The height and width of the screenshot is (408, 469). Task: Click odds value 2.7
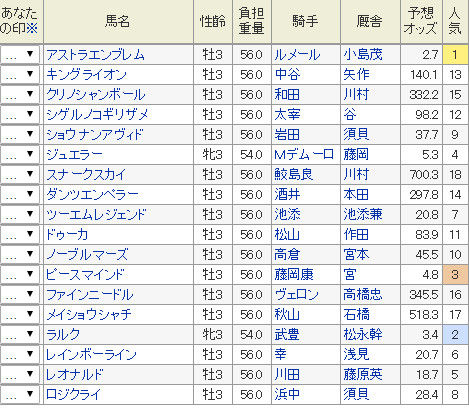430,55
